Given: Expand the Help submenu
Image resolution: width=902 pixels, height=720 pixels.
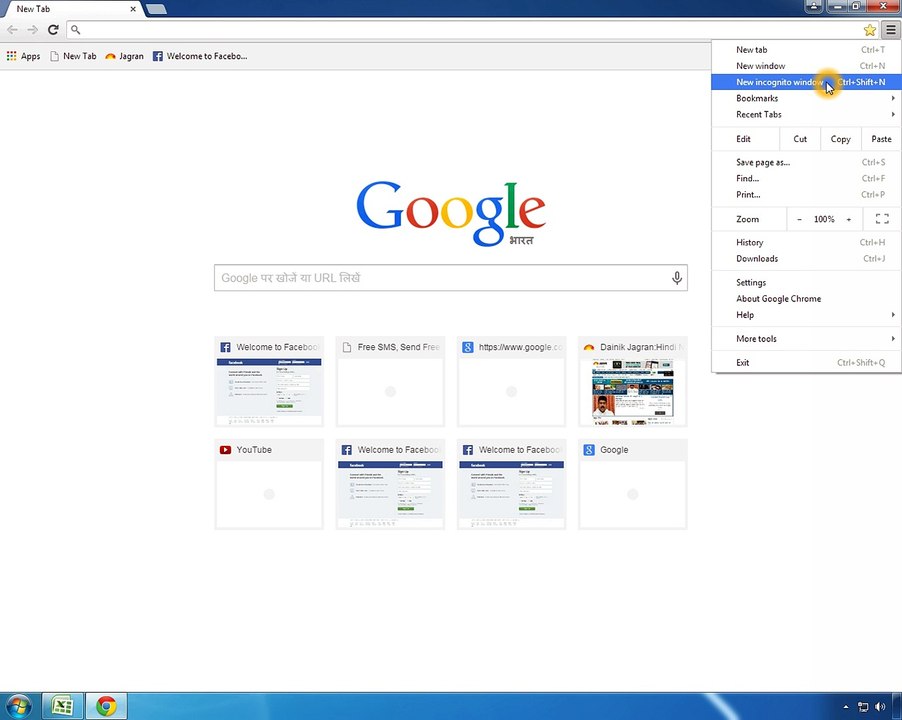Looking at the screenshot, I should tap(806, 315).
